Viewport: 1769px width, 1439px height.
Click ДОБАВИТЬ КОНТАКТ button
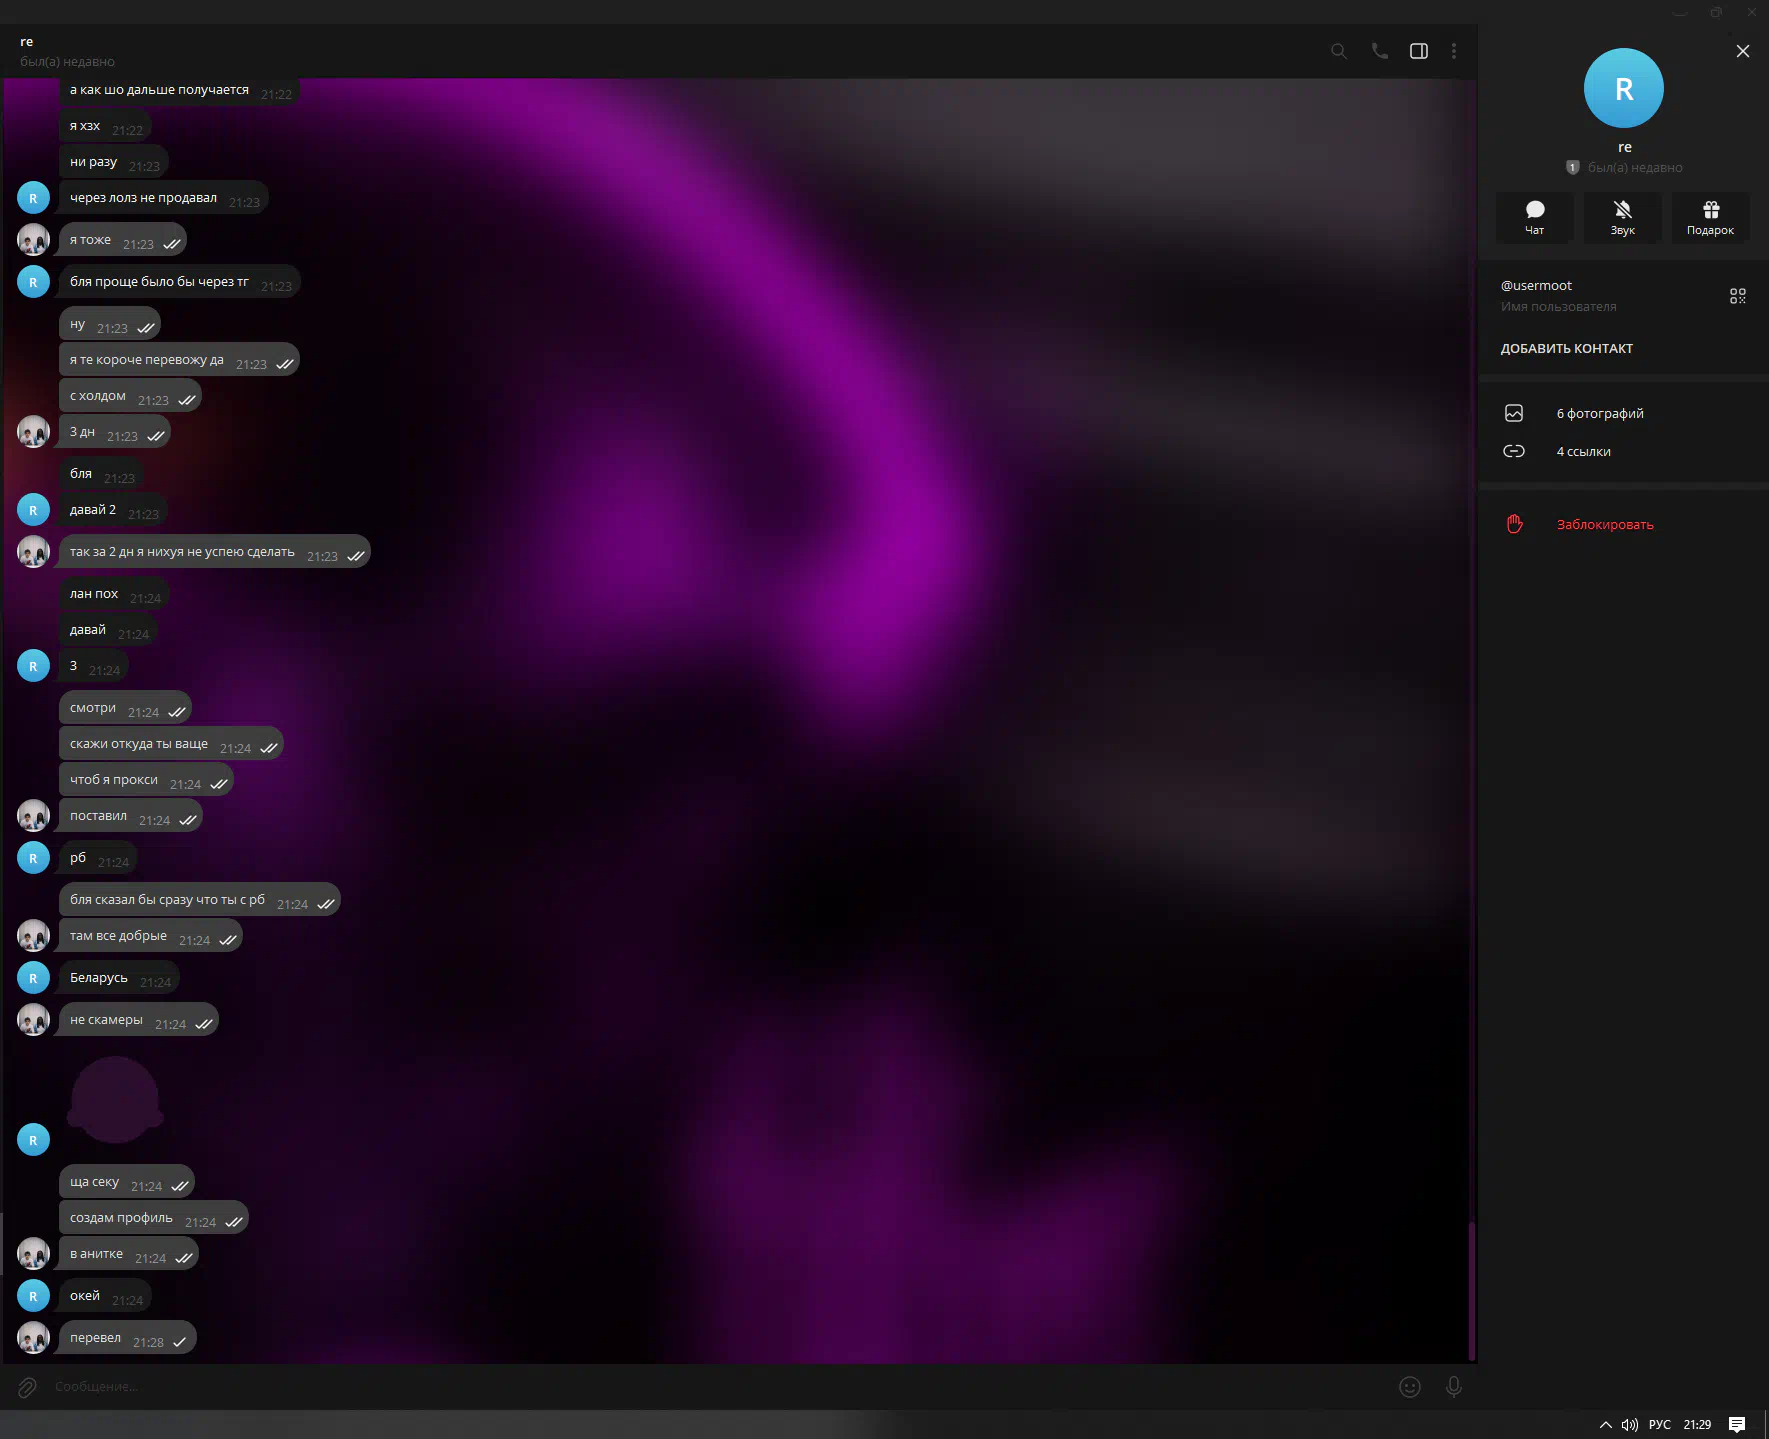1566,349
